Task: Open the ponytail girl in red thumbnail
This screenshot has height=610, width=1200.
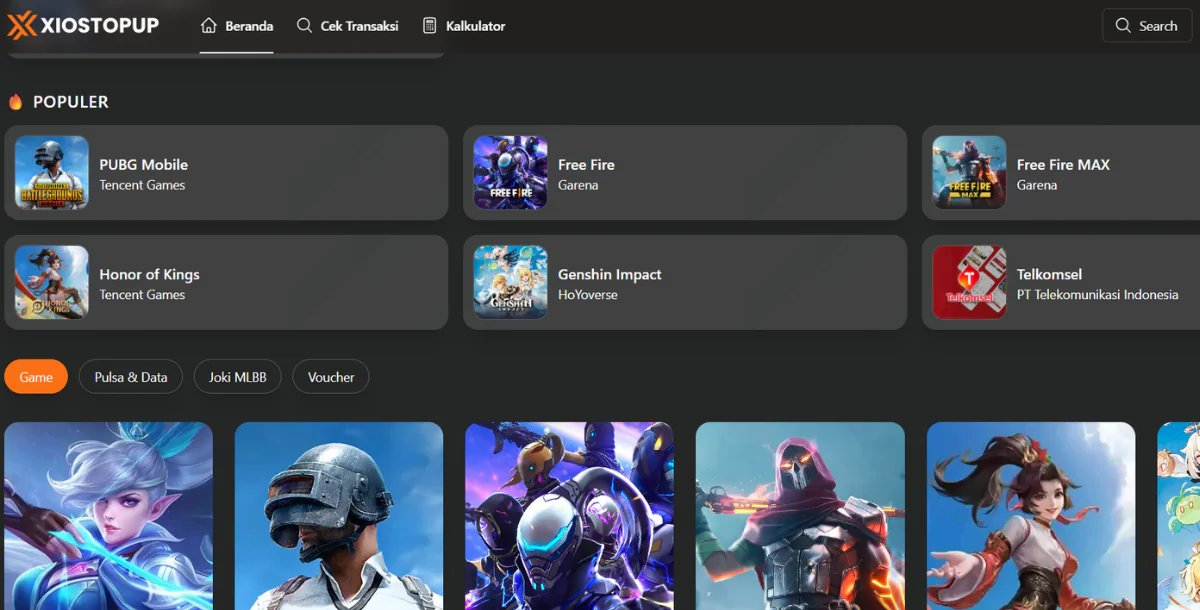Action: point(1031,516)
